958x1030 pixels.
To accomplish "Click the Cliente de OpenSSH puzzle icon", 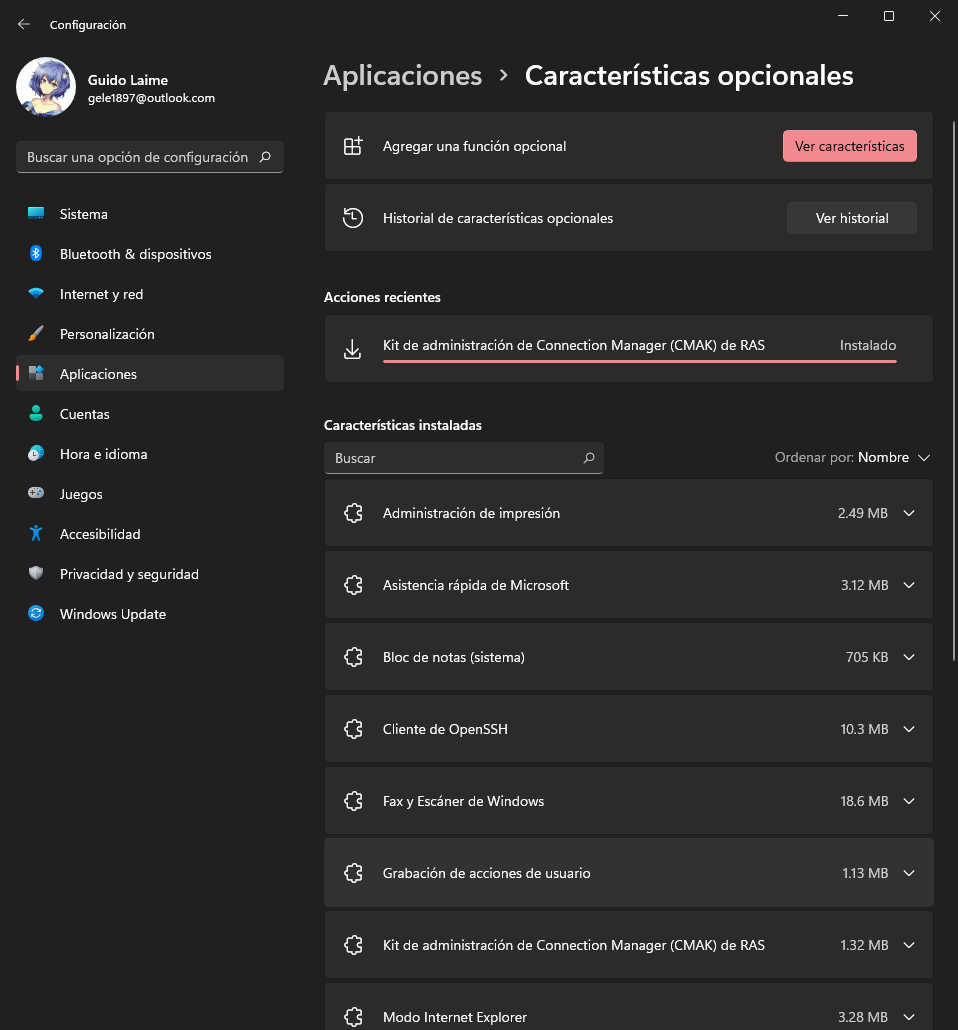I will pos(354,729).
